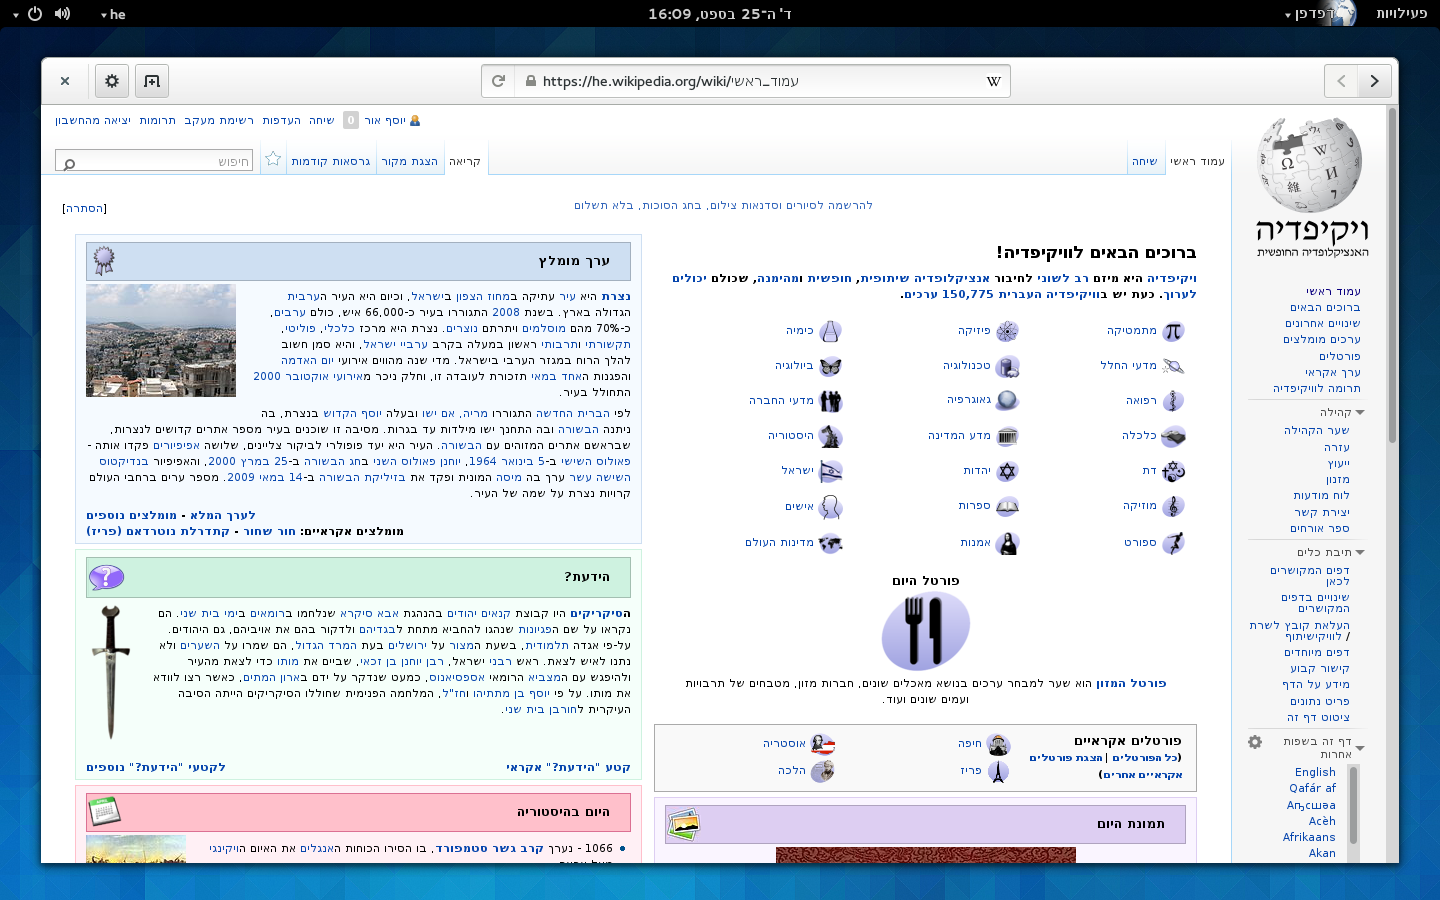Click the ספרות open book icon
This screenshot has width=1440, height=900.
1007,506
